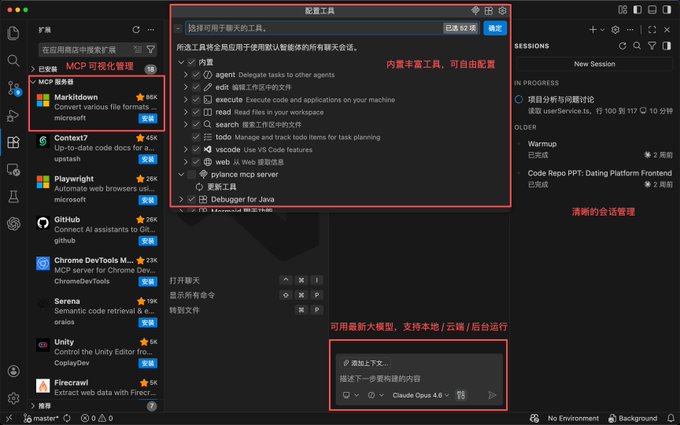The height and width of the screenshot is (425, 680).
Task: Focus the 选择可用于聊天的工具 search field
Action: pos(300,29)
